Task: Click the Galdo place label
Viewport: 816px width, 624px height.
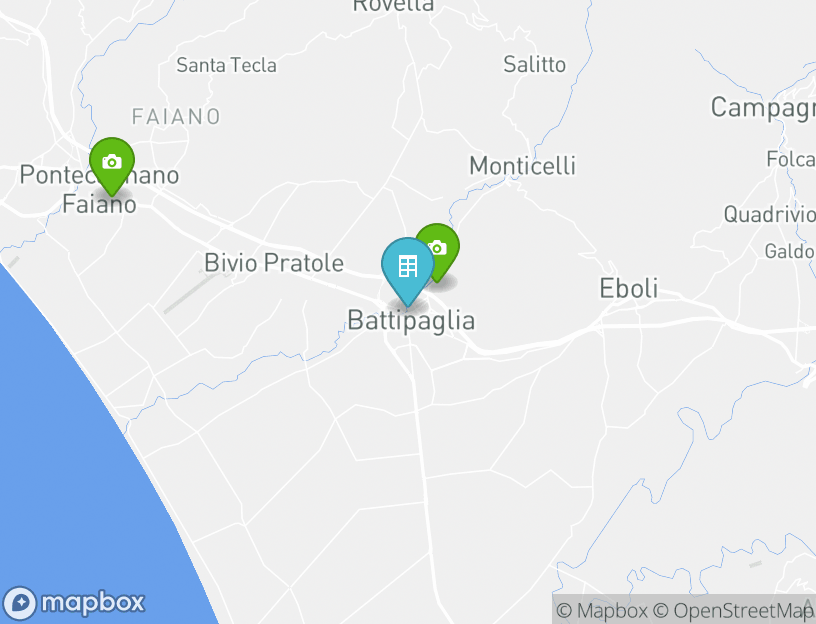Action: (790, 251)
